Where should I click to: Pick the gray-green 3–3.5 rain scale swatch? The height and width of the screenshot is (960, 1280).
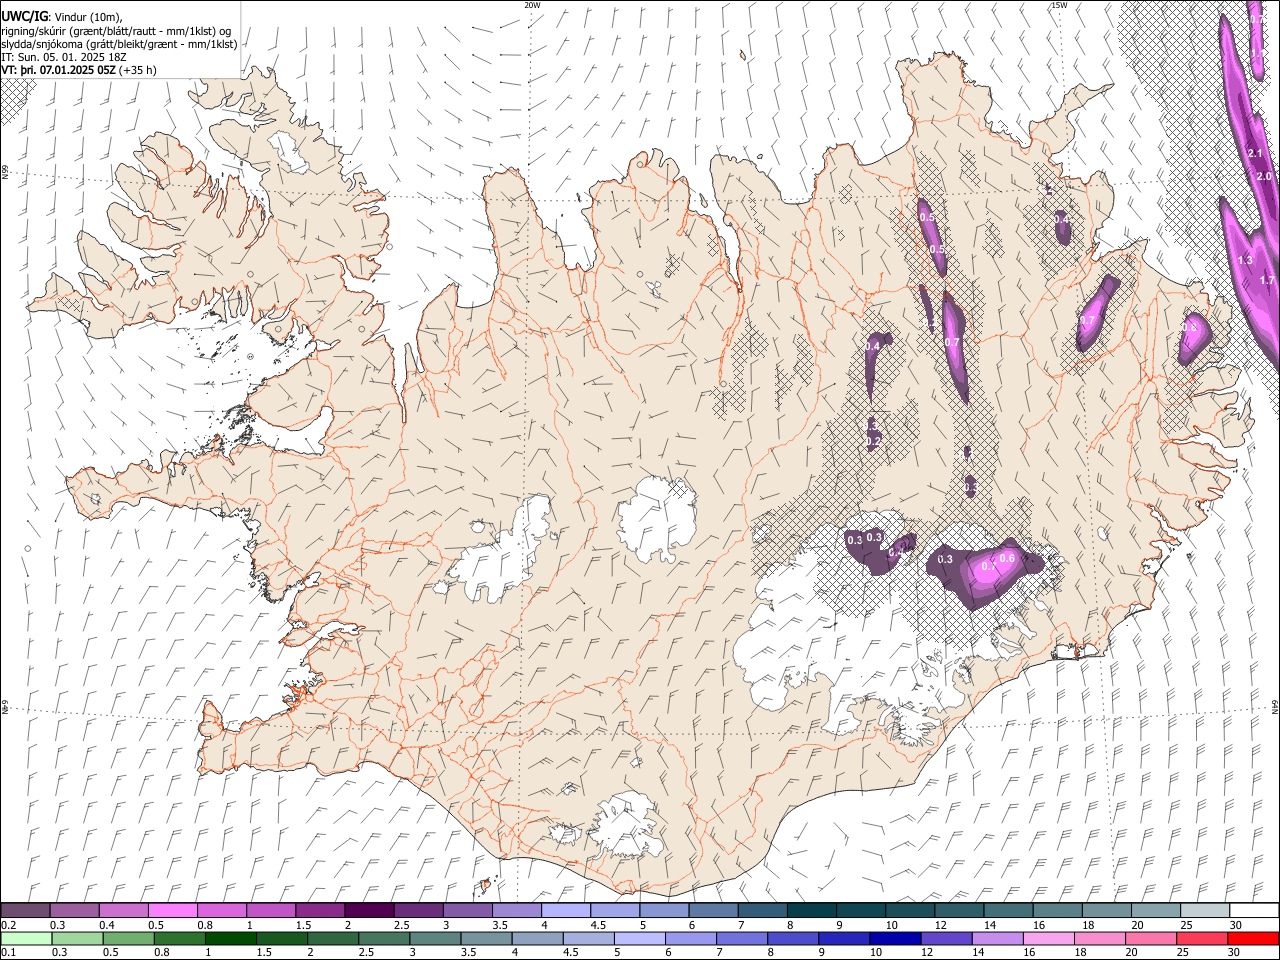[x=434, y=938]
